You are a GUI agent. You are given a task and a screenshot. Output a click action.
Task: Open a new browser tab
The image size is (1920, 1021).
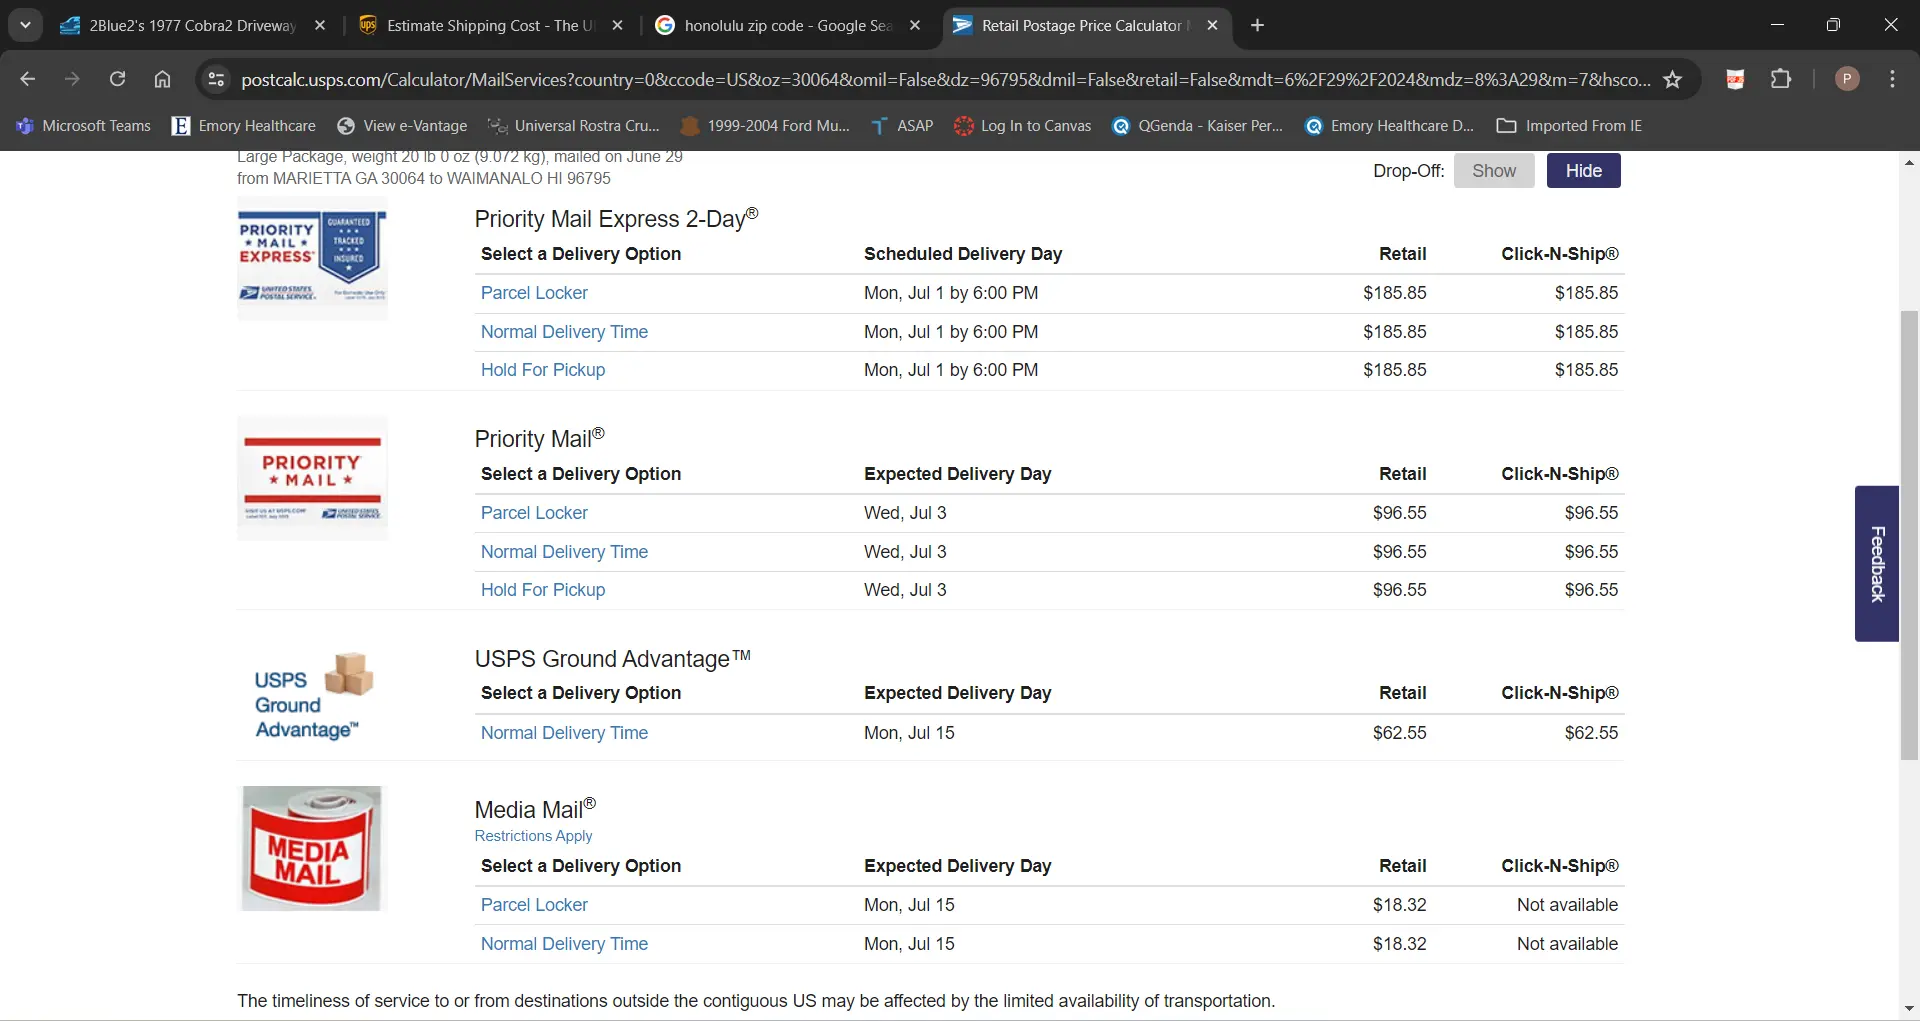[x=1257, y=25]
